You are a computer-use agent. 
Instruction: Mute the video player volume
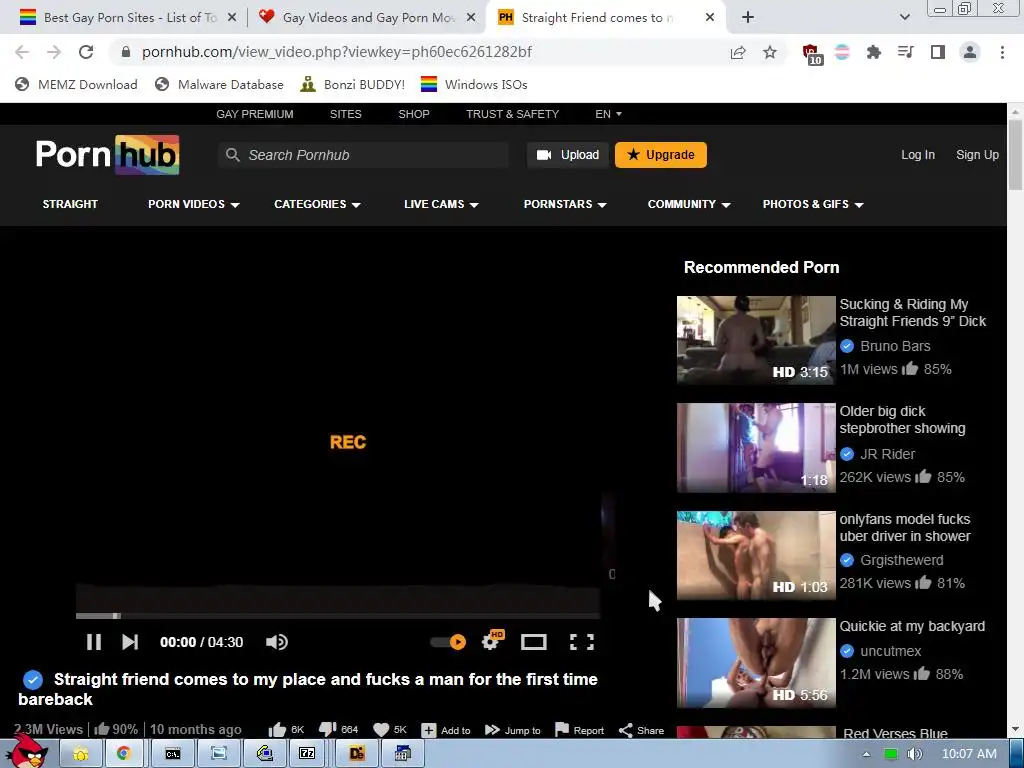pyautogui.click(x=277, y=642)
